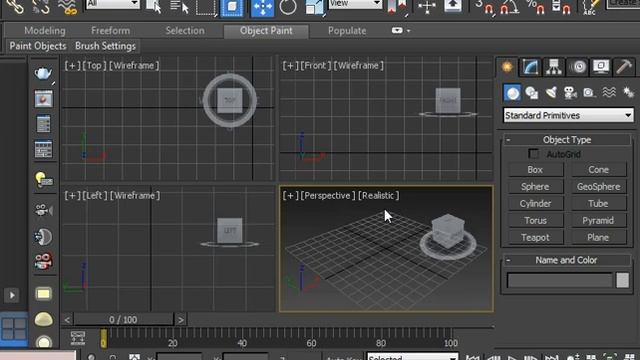The height and width of the screenshot is (360, 640).
Task: Open the Utilities hammer panel tab
Action: 624,67
